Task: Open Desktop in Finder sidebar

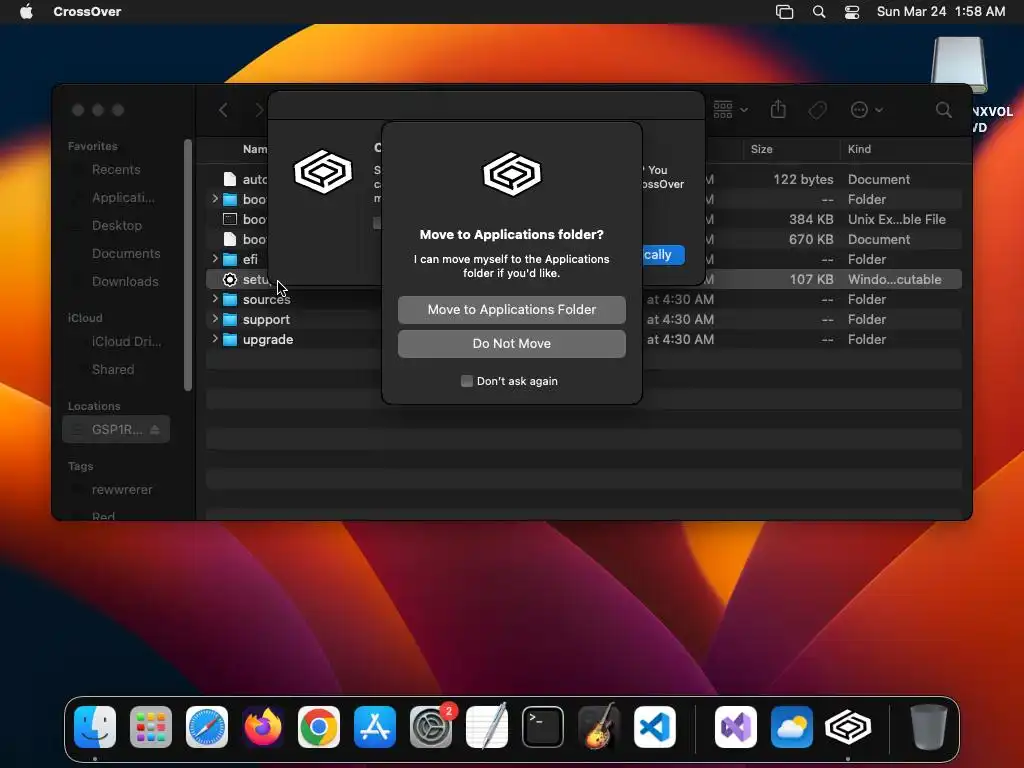Action: pos(116,225)
